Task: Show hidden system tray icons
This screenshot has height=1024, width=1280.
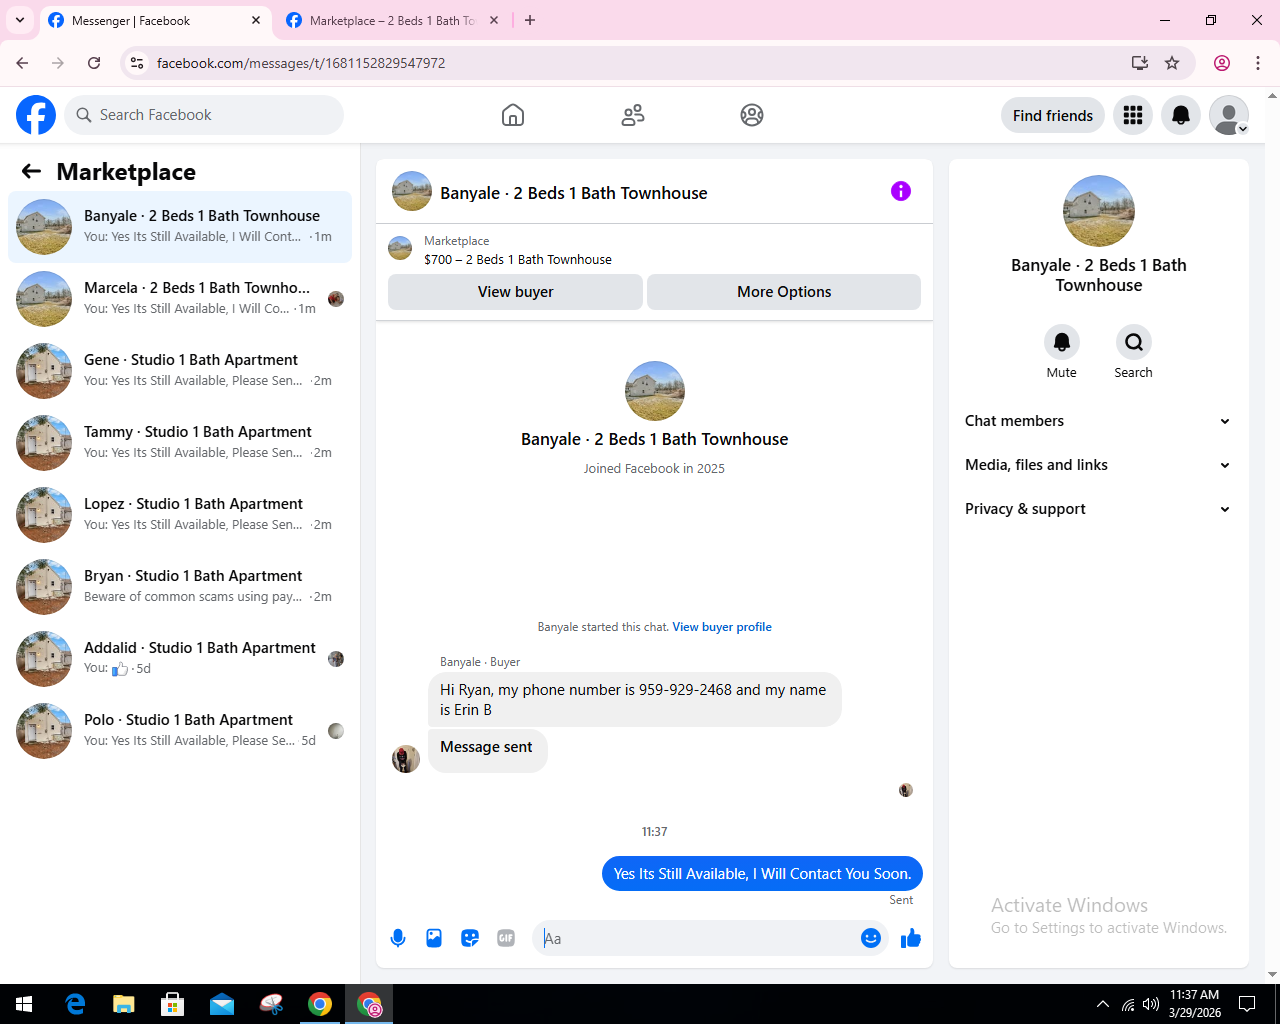Action: [x=1103, y=1004]
